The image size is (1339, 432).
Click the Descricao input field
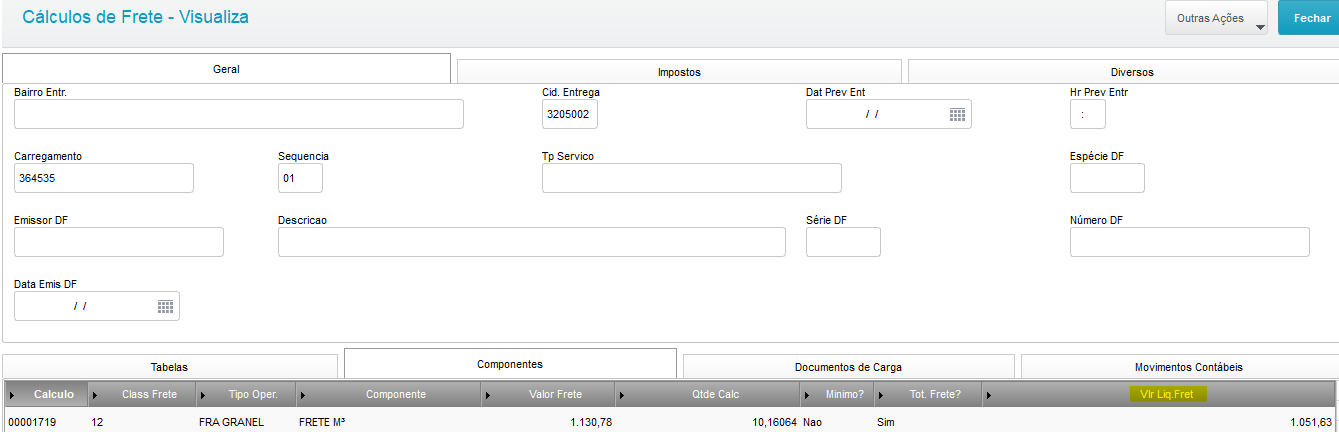coord(532,242)
